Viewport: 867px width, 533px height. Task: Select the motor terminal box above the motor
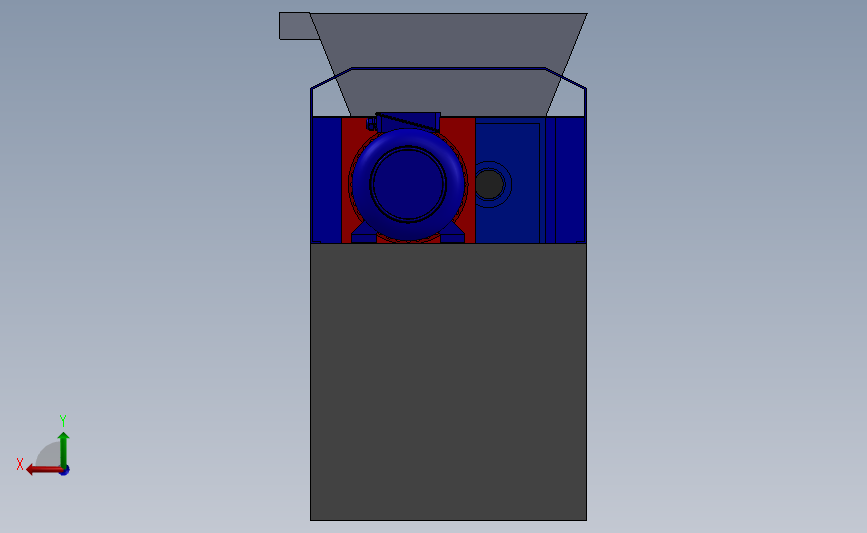(x=408, y=121)
